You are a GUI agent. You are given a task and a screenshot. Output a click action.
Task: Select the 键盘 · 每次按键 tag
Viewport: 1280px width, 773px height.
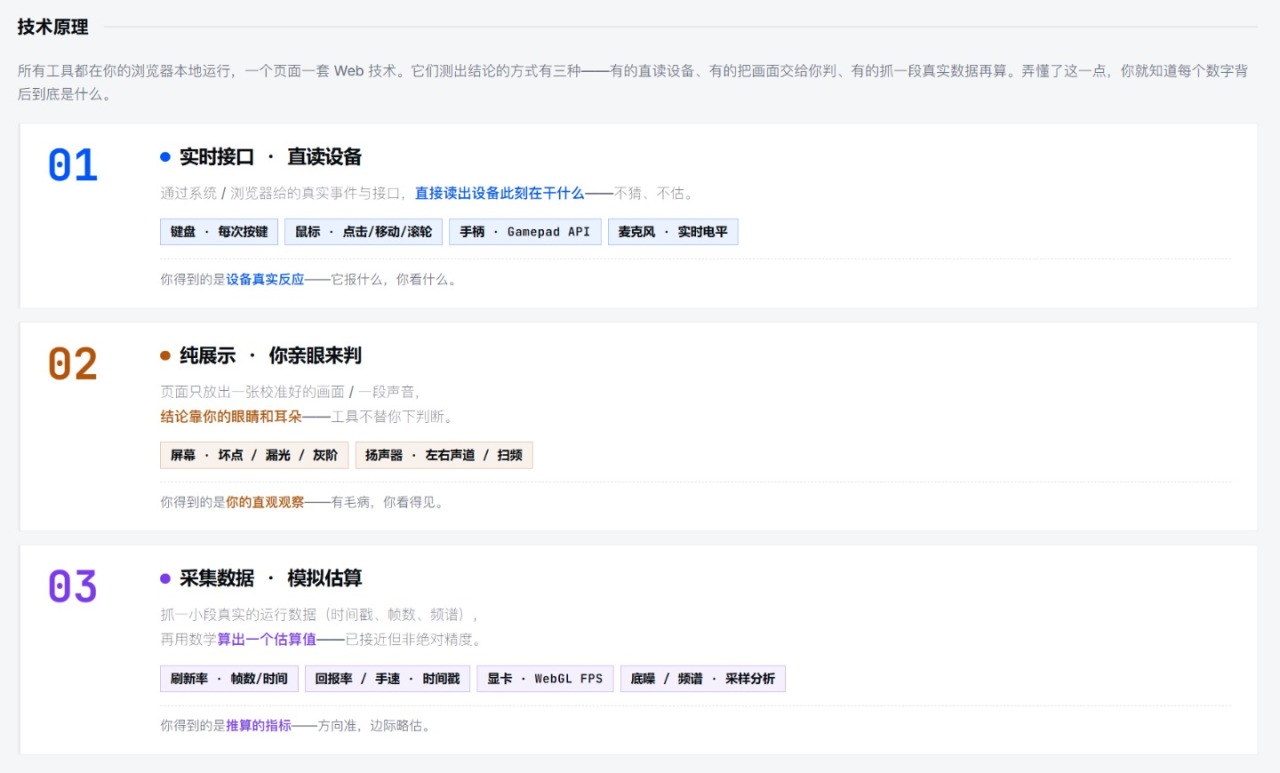point(219,232)
